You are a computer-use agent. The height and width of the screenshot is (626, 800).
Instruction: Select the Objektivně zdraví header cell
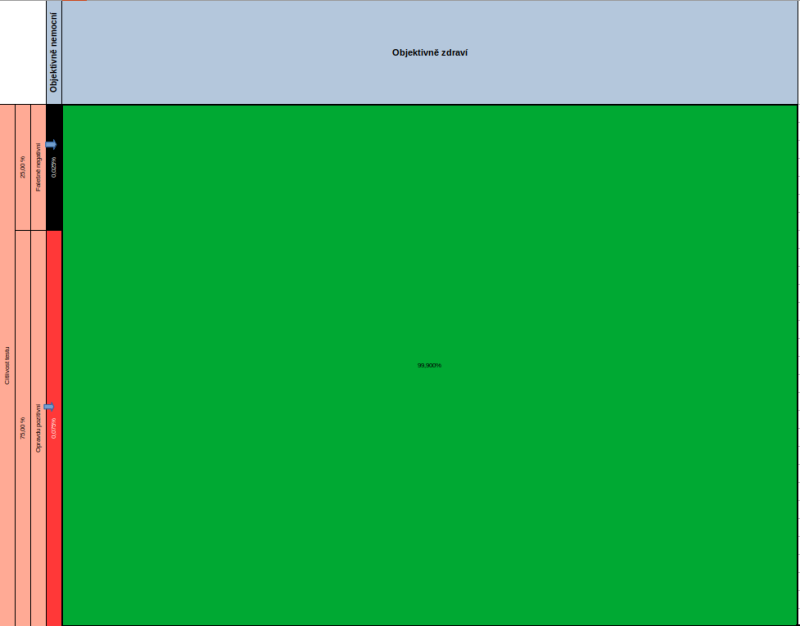click(430, 53)
